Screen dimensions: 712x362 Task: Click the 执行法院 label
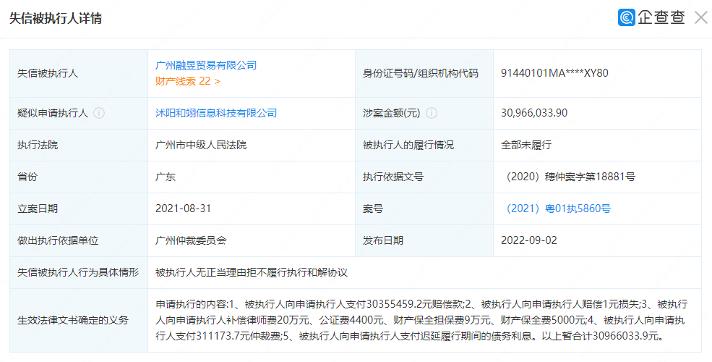tap(38, 145)
